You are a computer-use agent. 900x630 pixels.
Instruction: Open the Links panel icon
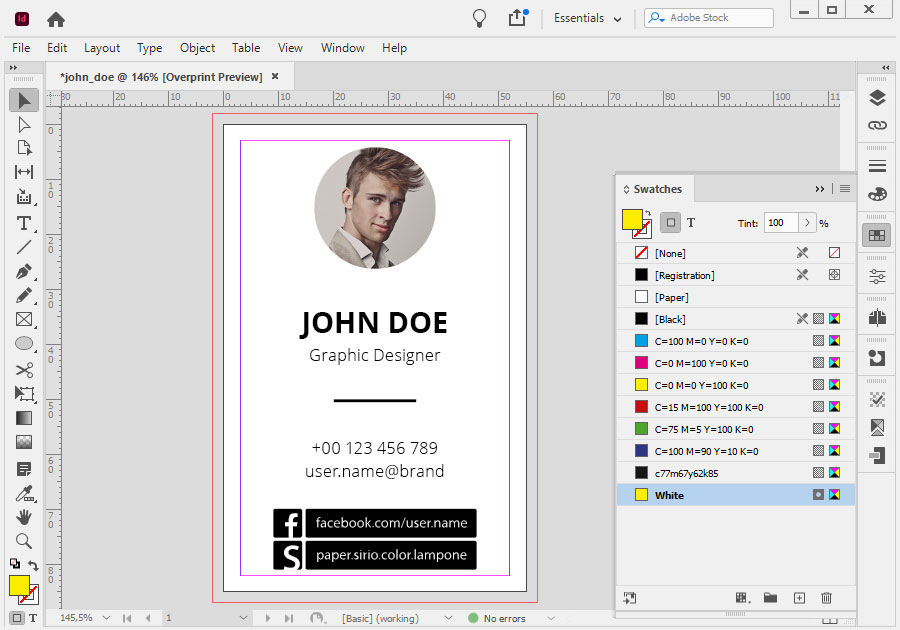(x=877, y=125)
